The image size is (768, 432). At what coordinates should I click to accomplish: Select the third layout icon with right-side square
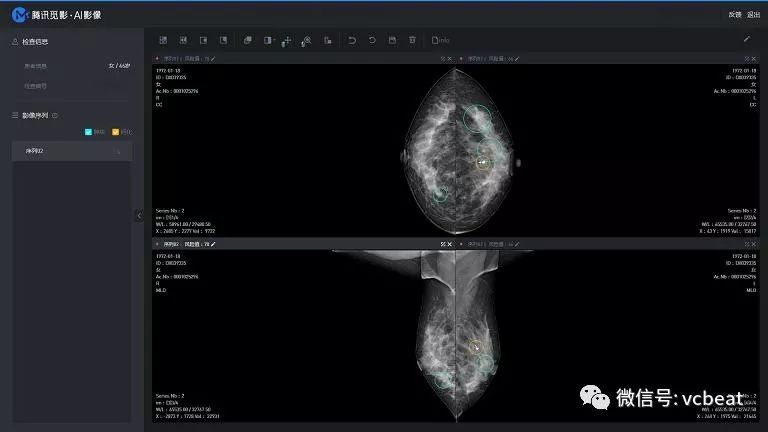203,40
